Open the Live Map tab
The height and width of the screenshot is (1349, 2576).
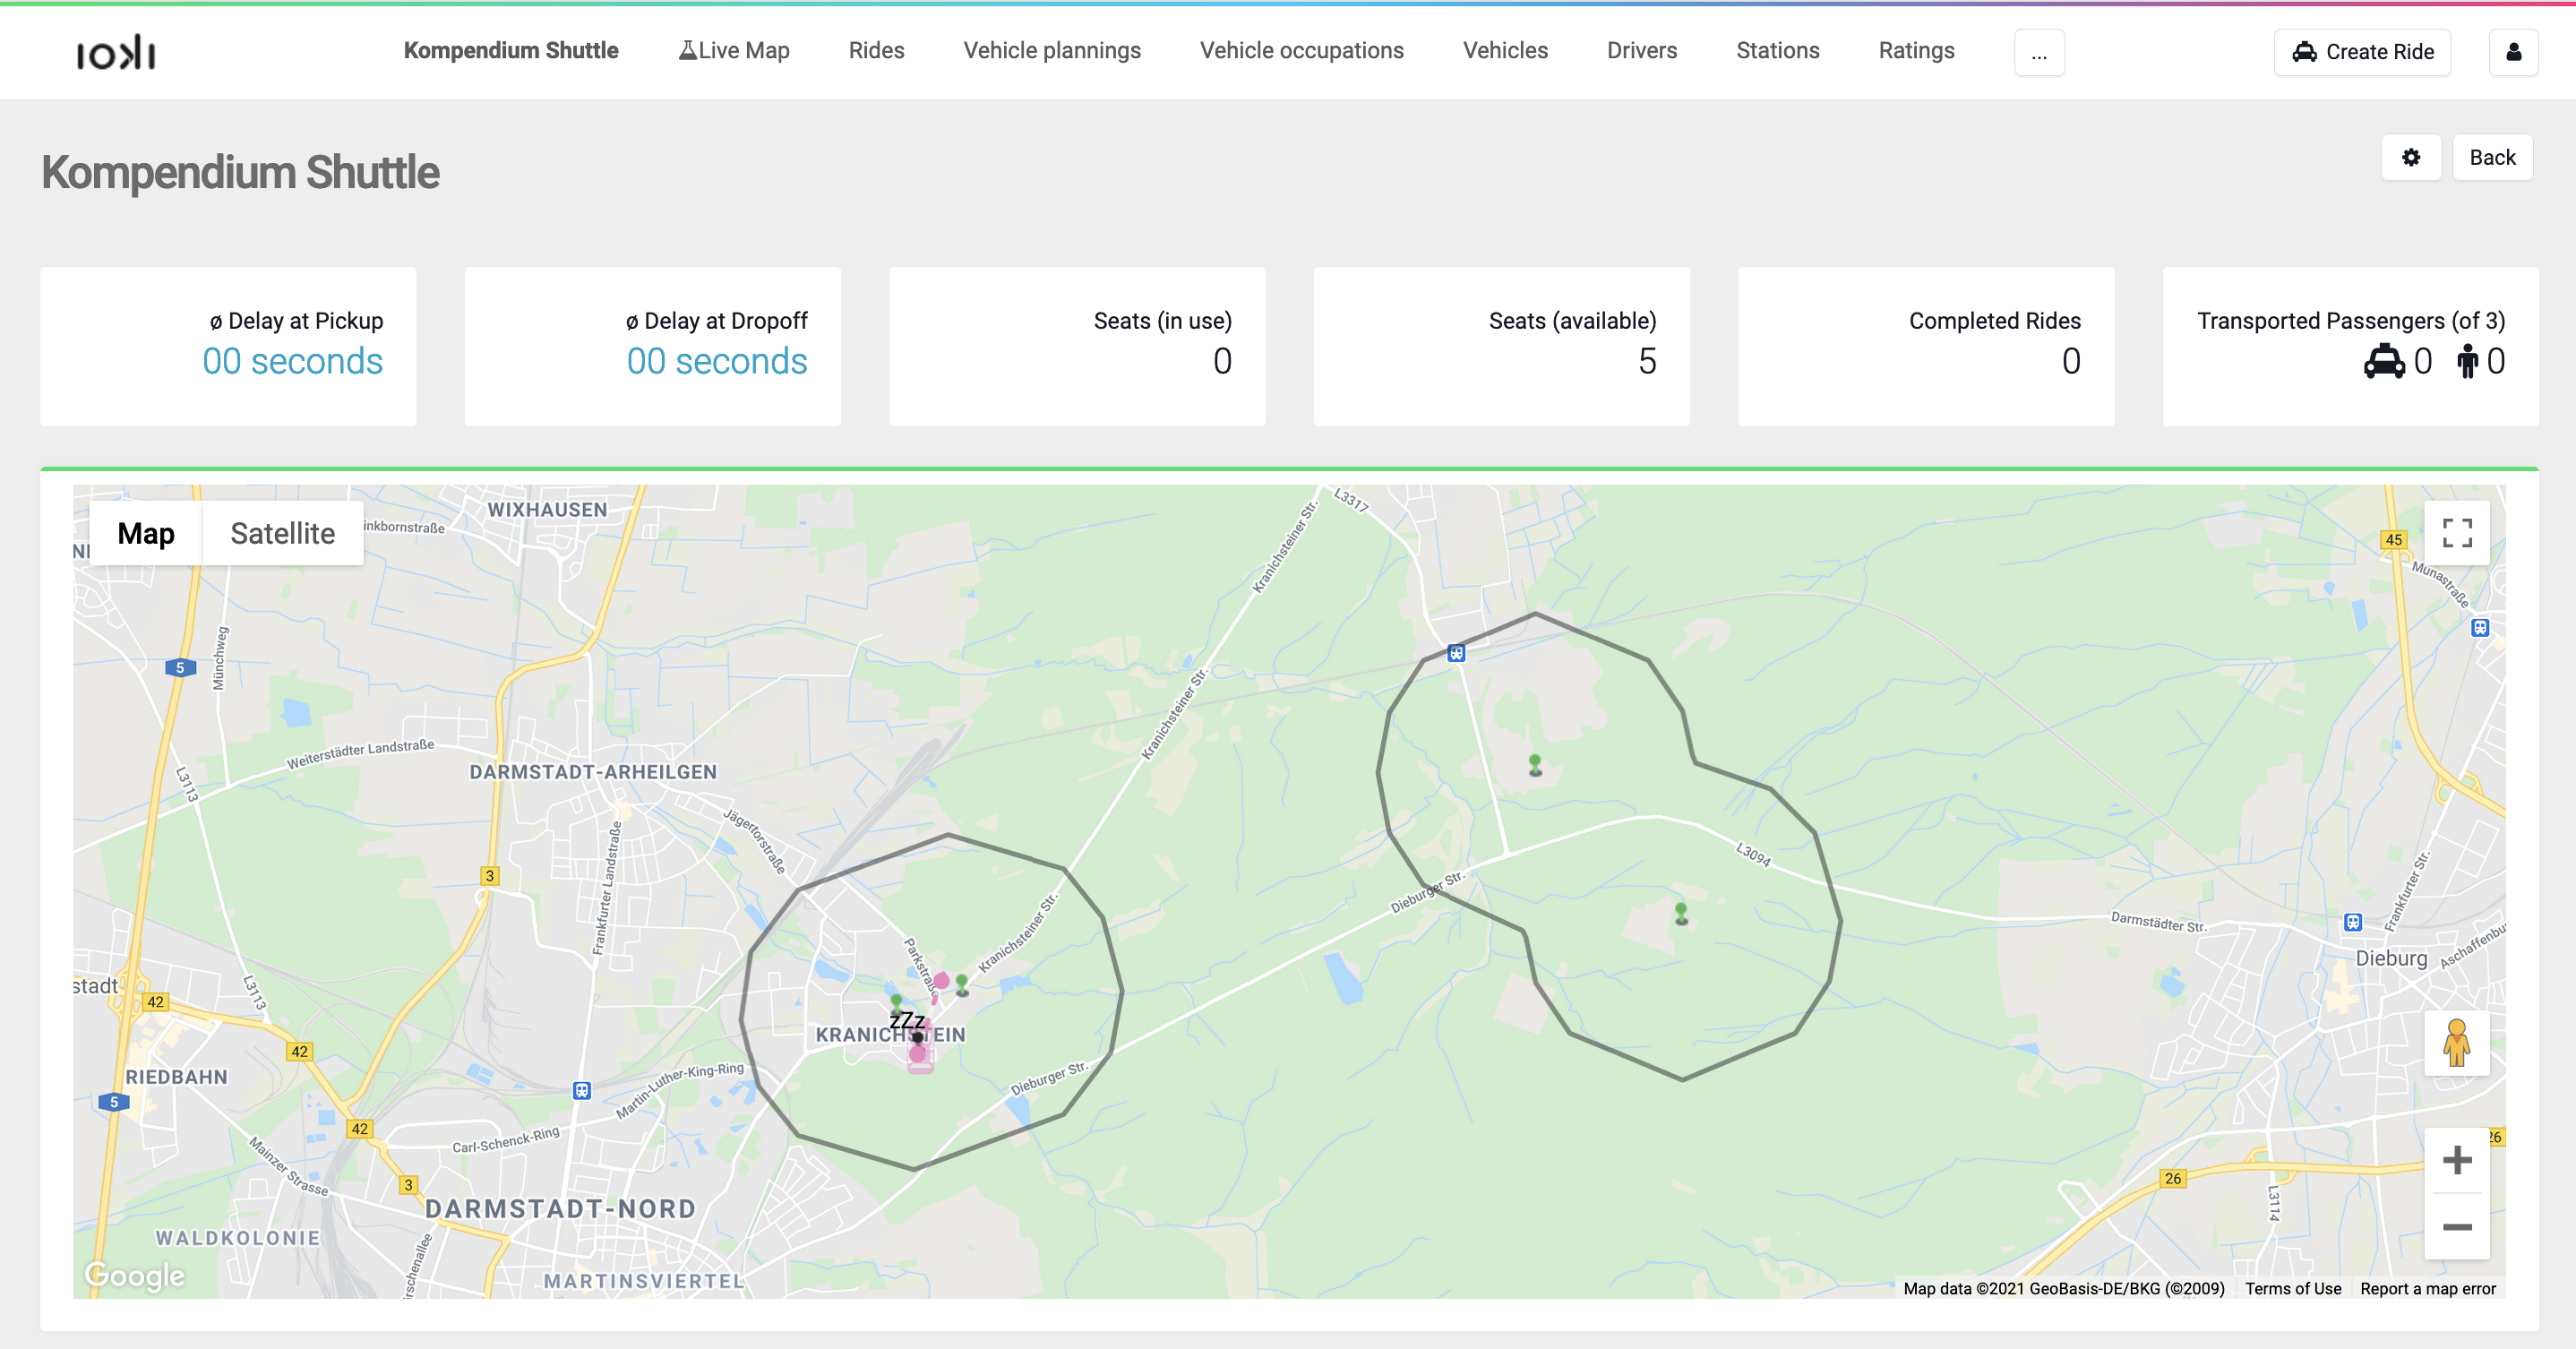coord(735,50)
